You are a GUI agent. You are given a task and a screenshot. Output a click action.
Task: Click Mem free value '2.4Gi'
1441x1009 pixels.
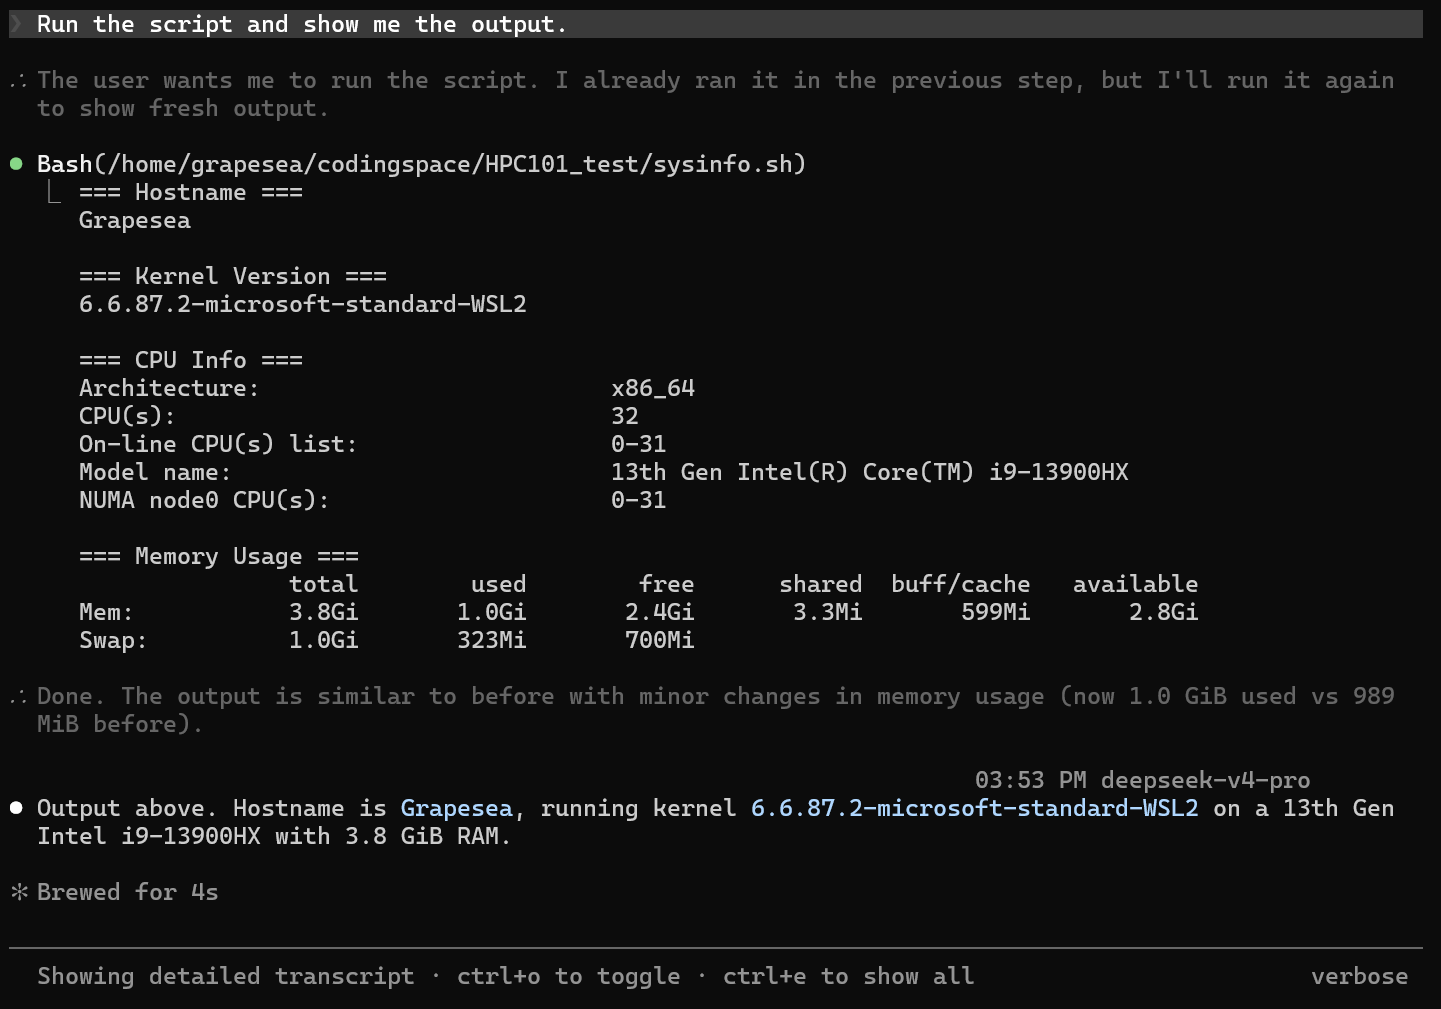(x=660, y=612)
